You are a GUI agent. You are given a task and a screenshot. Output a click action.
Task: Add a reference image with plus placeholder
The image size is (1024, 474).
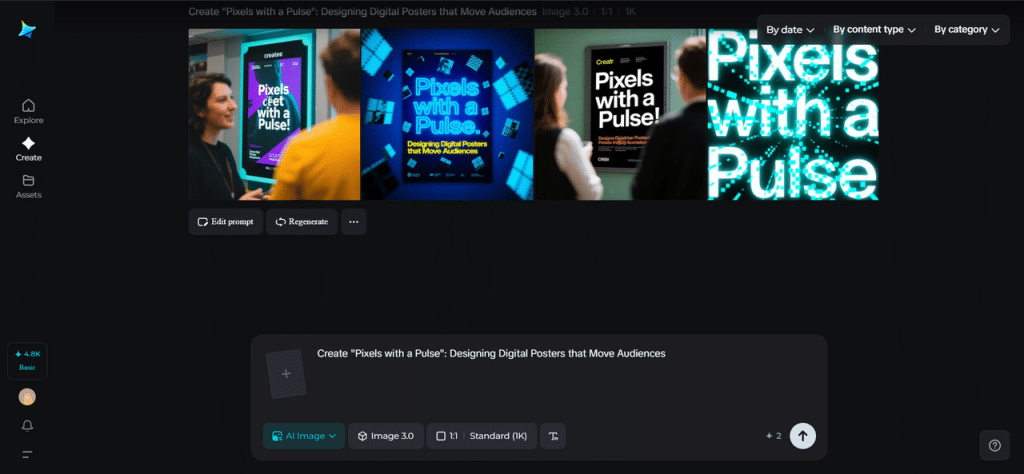[x=286, y=374]
